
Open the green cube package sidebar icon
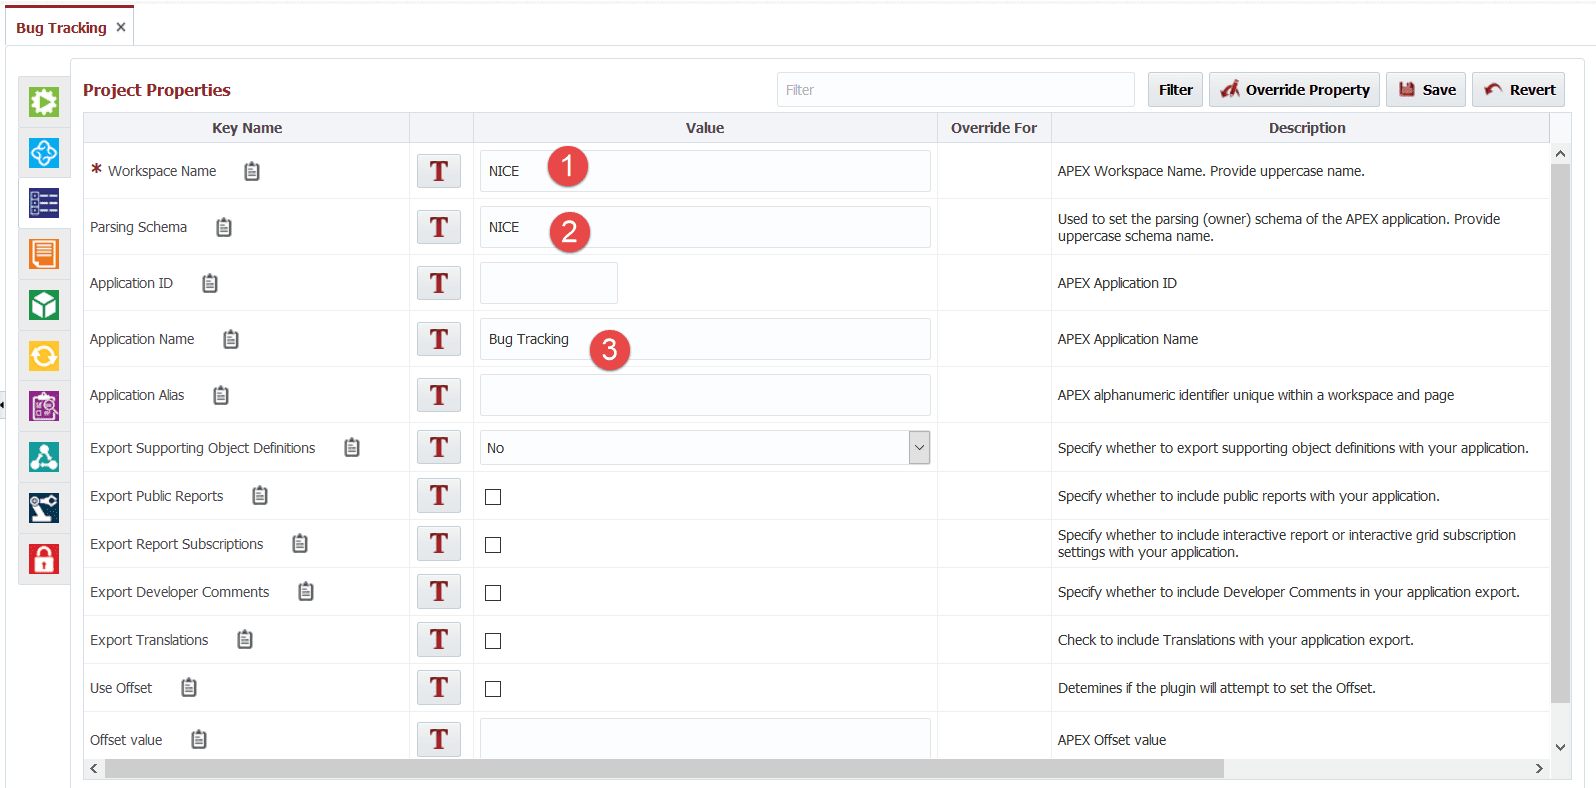point(44,305)
